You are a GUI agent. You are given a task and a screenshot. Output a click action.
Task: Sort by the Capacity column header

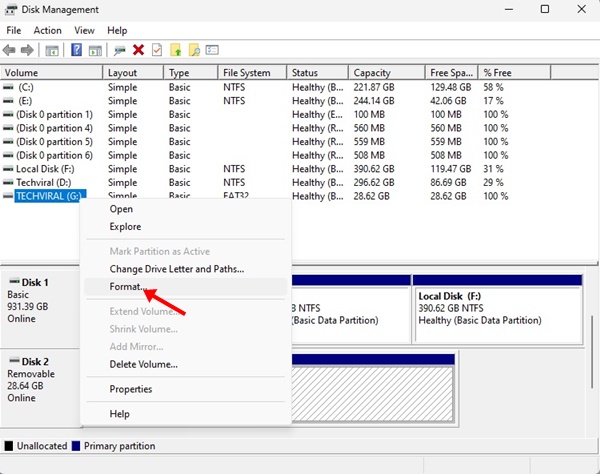pos(372,73)
